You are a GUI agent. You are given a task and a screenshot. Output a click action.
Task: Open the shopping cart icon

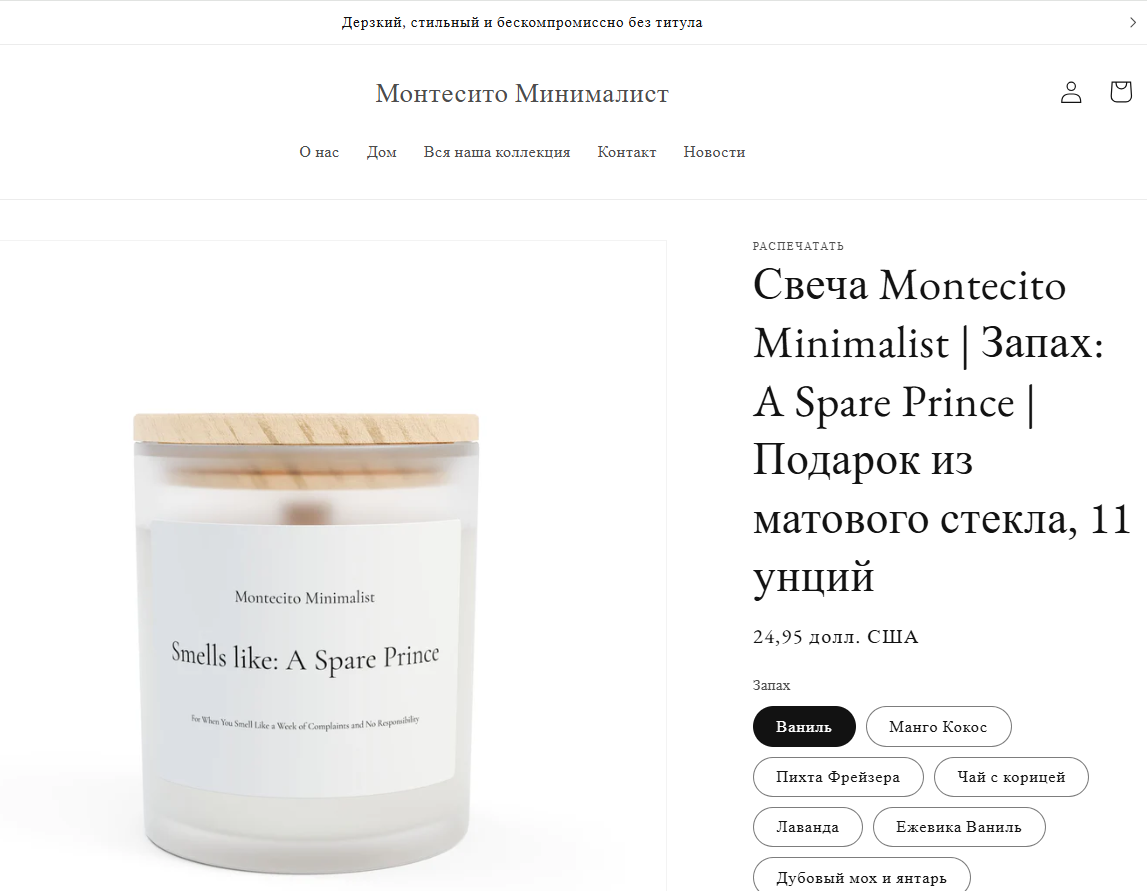click(x=1121, y=91)
